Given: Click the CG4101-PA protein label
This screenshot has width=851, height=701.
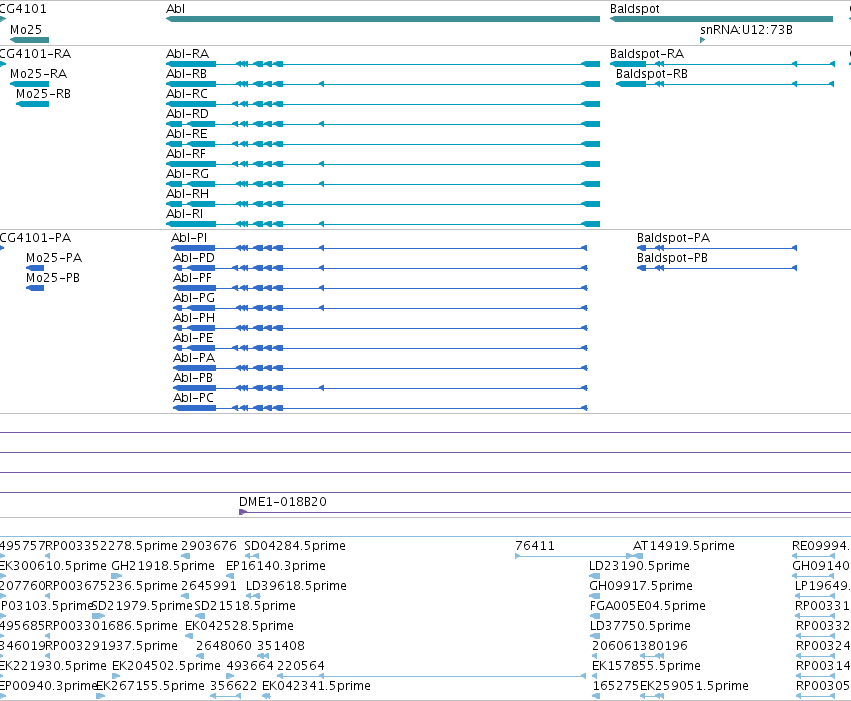Looking at the screenshot, I should point(35,238).
